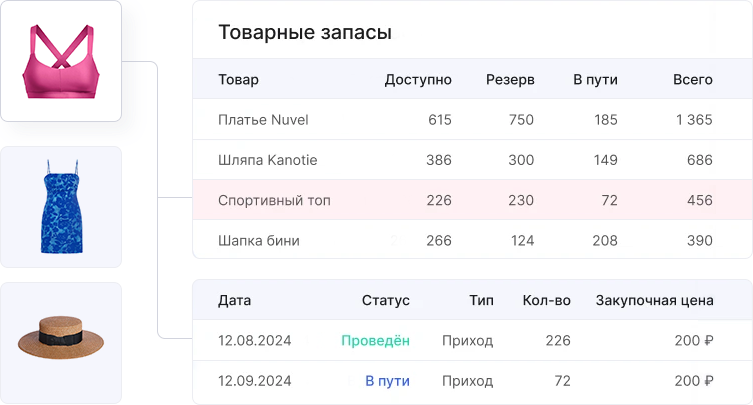Viewport: 753px width, 405px height.
Task: Open the 12.08.2024 date entry
Action: (x=255, y=341)
